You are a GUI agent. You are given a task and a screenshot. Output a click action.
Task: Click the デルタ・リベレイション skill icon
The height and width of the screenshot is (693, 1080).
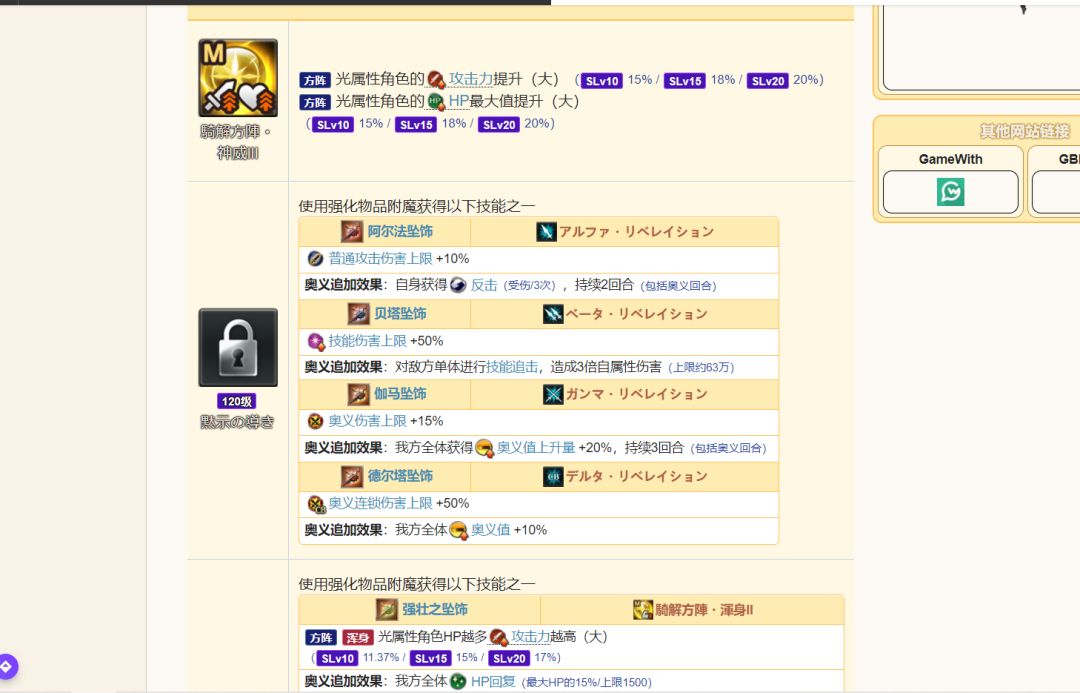click(553, 476)
